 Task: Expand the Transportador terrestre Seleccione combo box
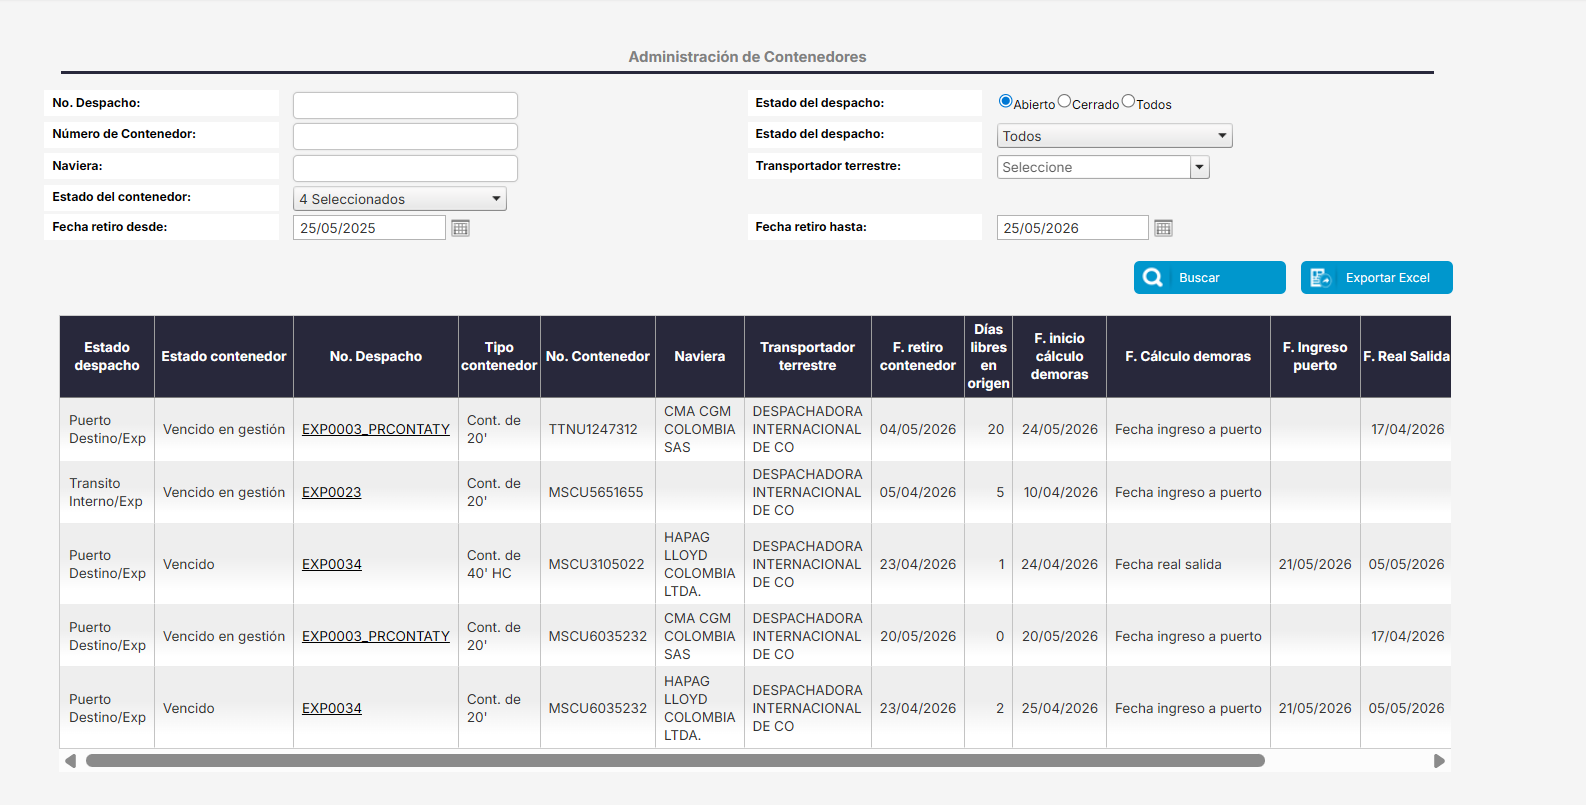(1200, 167)
